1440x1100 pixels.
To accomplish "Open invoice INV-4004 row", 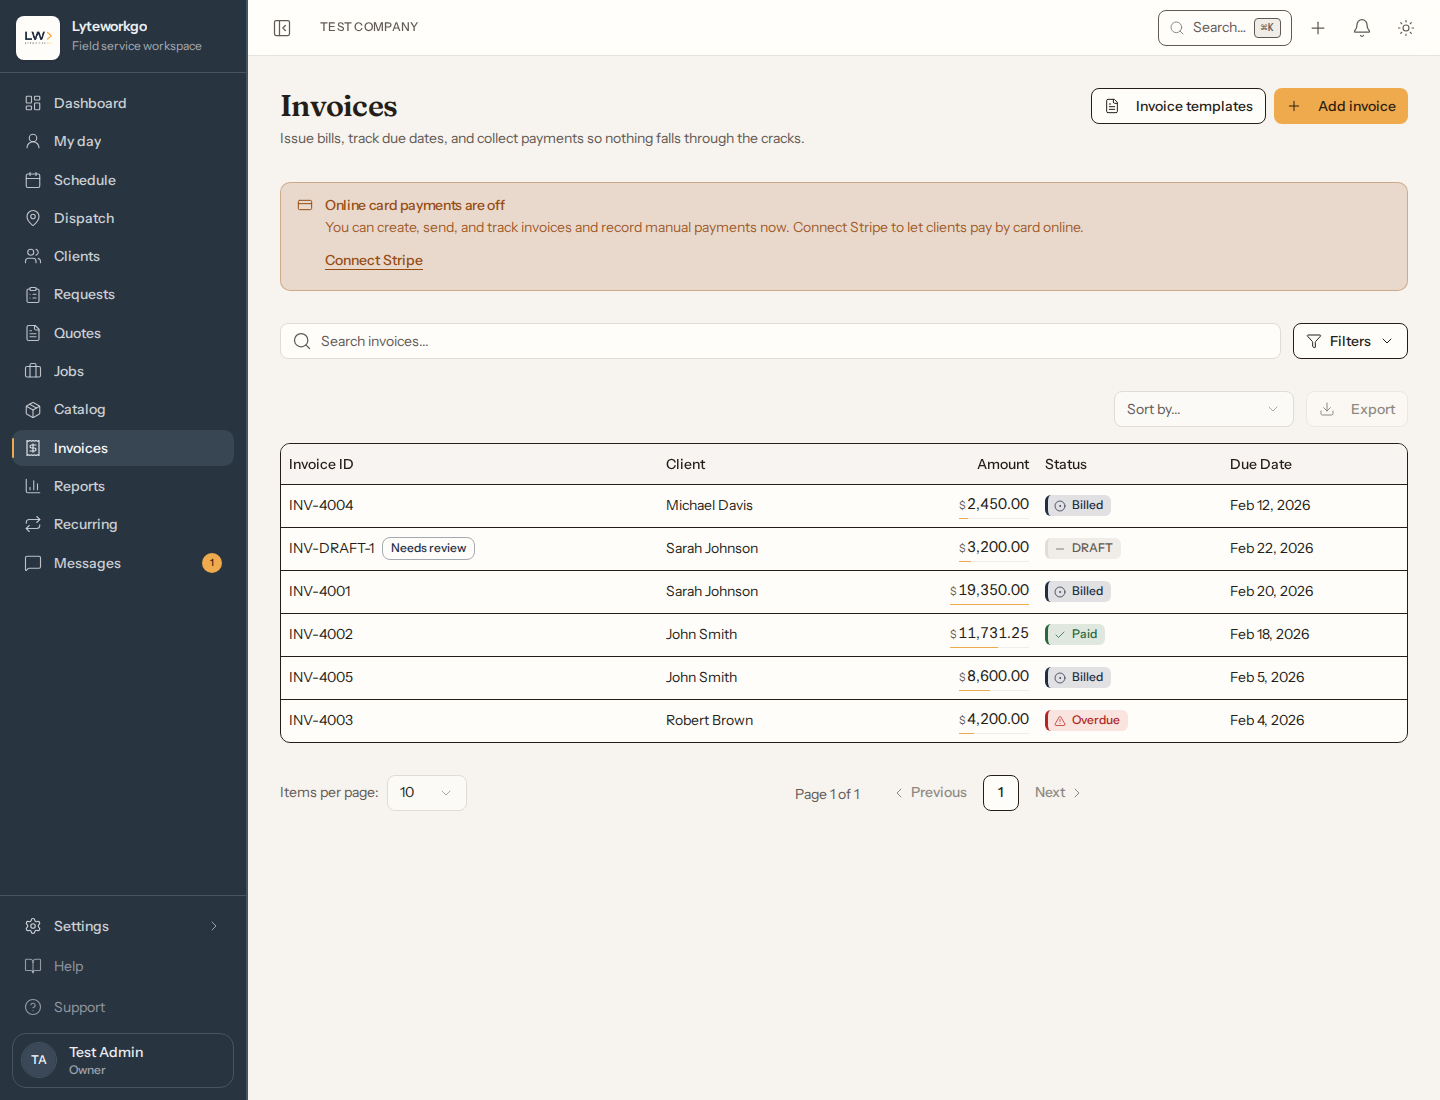I will click(x=844, y=506).
